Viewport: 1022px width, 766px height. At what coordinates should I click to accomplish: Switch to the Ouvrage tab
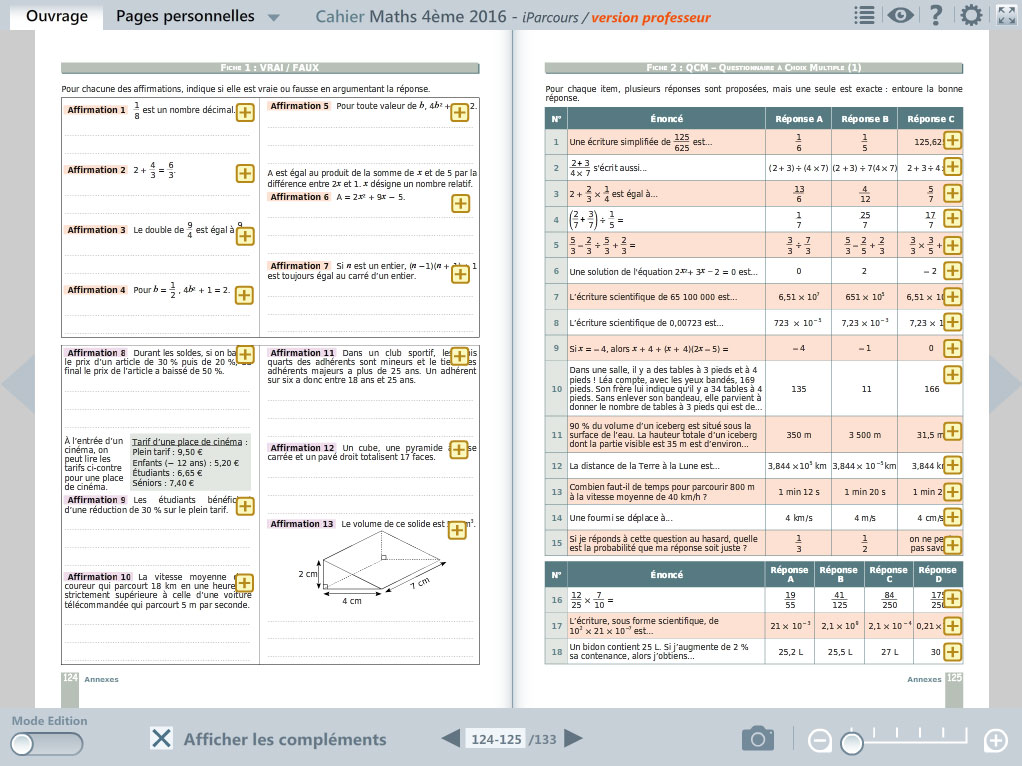57,16
